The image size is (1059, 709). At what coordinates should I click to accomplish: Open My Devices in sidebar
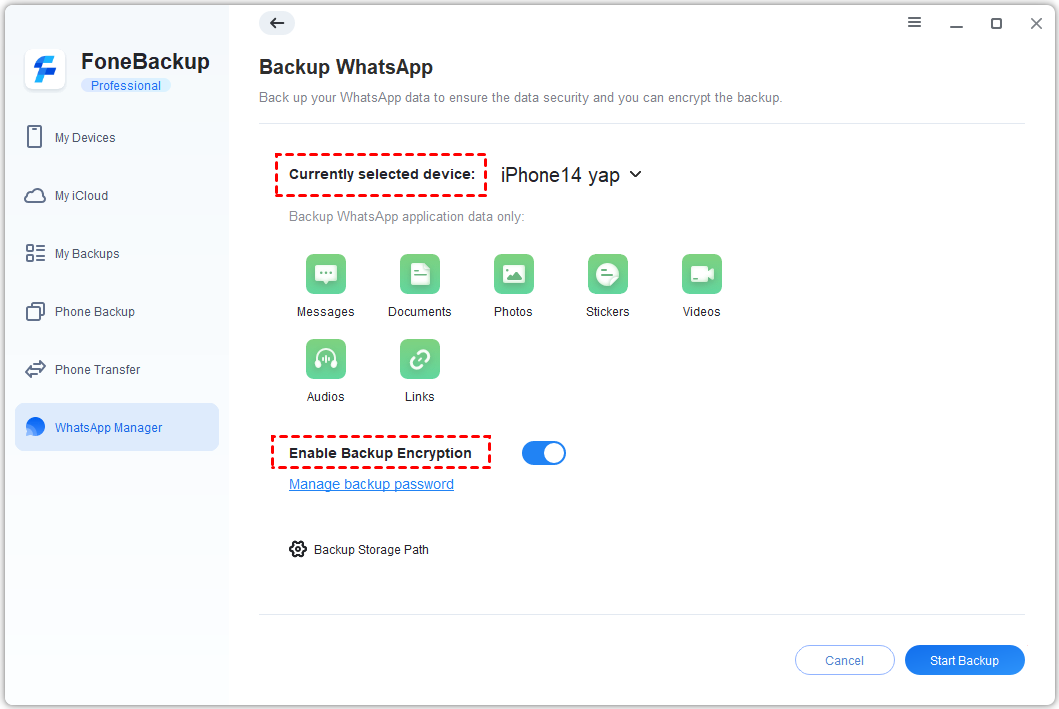tap(117, 137)
